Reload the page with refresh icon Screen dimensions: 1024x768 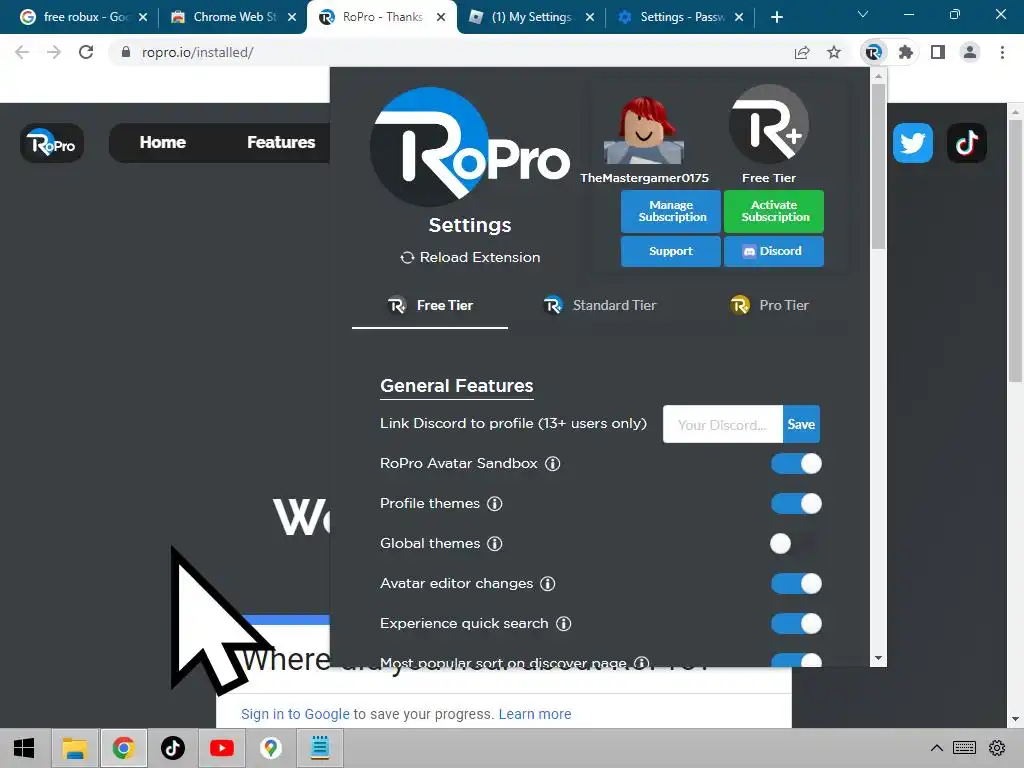[x=86, y=52]
